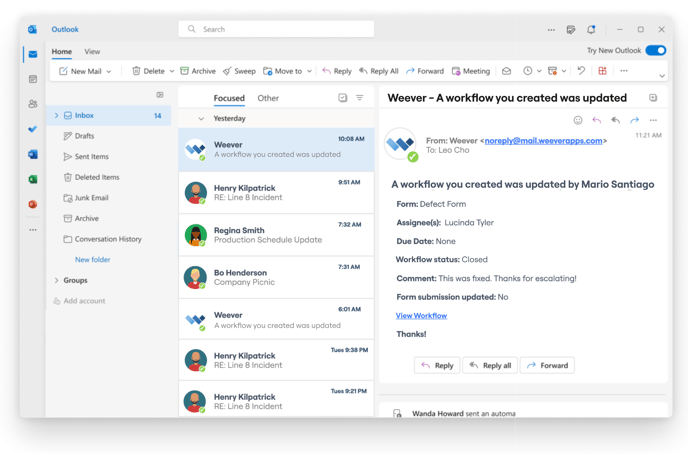
Task: Turn off Try New Outlook toggle
Action: click(656, 50)
